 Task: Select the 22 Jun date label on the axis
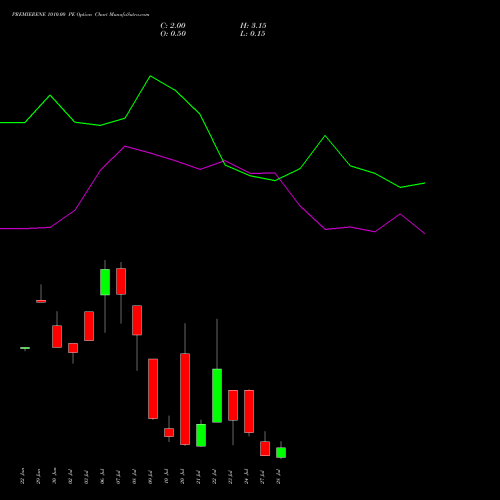pos(22,476)
